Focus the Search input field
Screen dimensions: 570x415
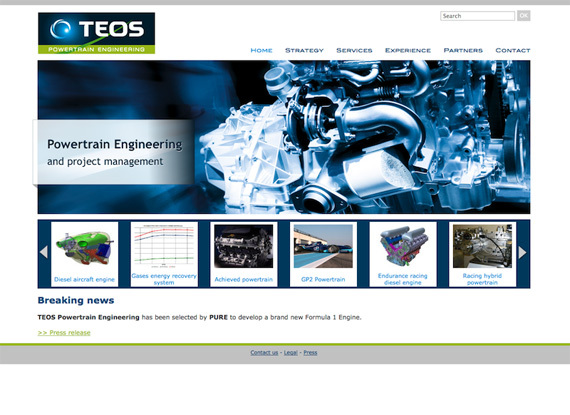tap(477, 16)
